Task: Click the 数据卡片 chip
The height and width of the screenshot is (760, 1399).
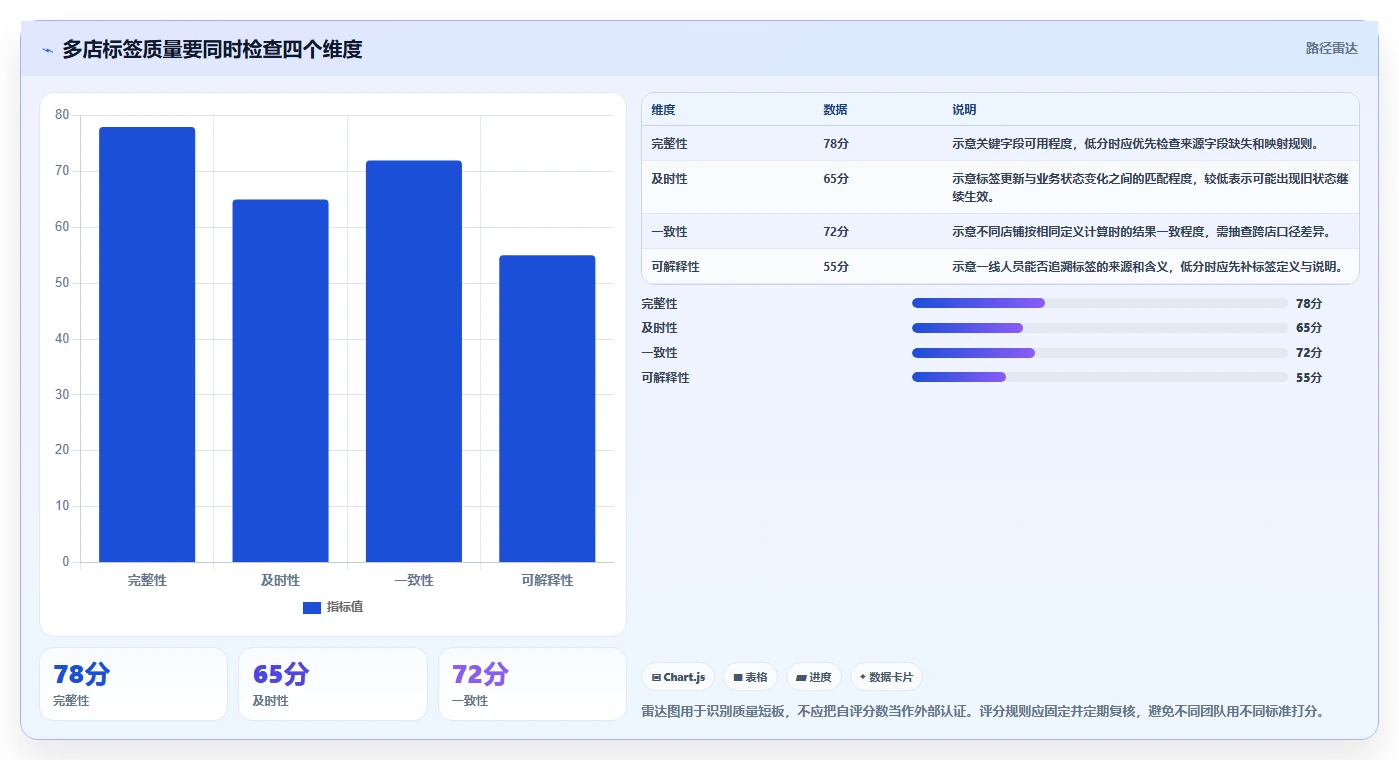Action: [886, 677]
